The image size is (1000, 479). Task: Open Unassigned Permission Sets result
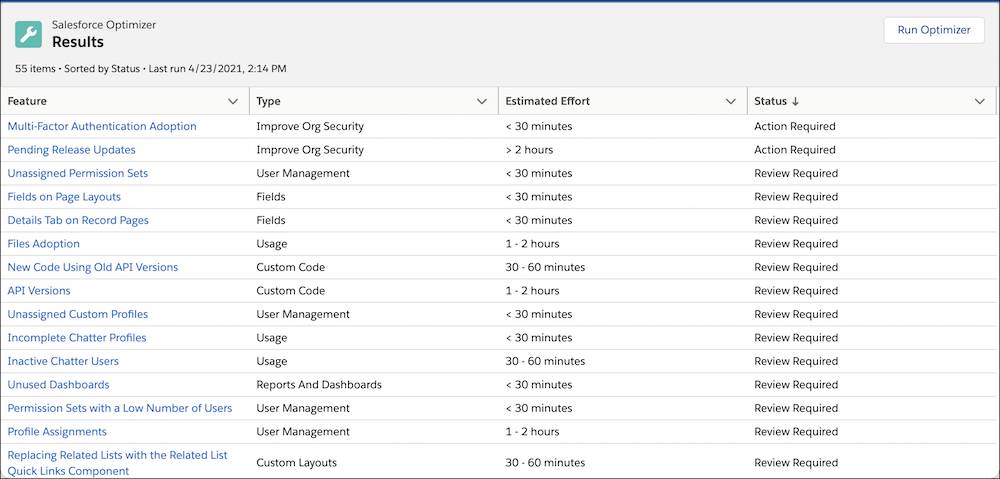click(x=78, y=173)
